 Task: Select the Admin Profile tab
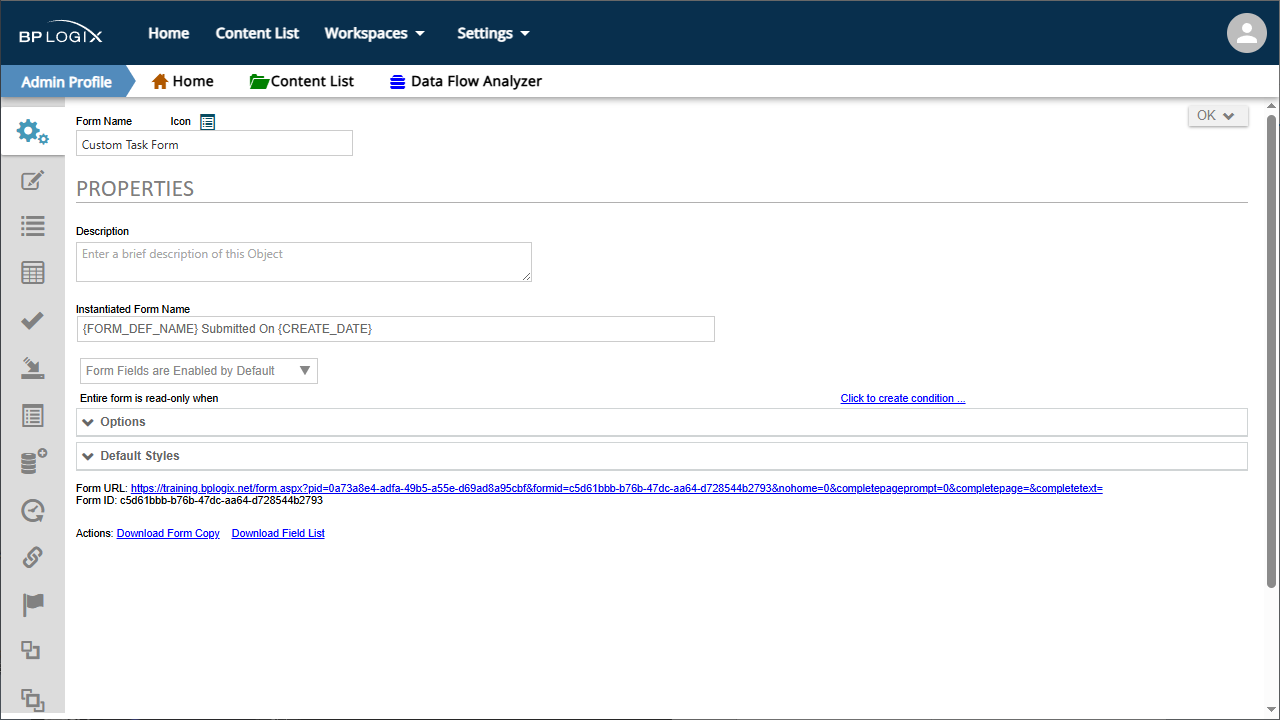click(66, 81)
